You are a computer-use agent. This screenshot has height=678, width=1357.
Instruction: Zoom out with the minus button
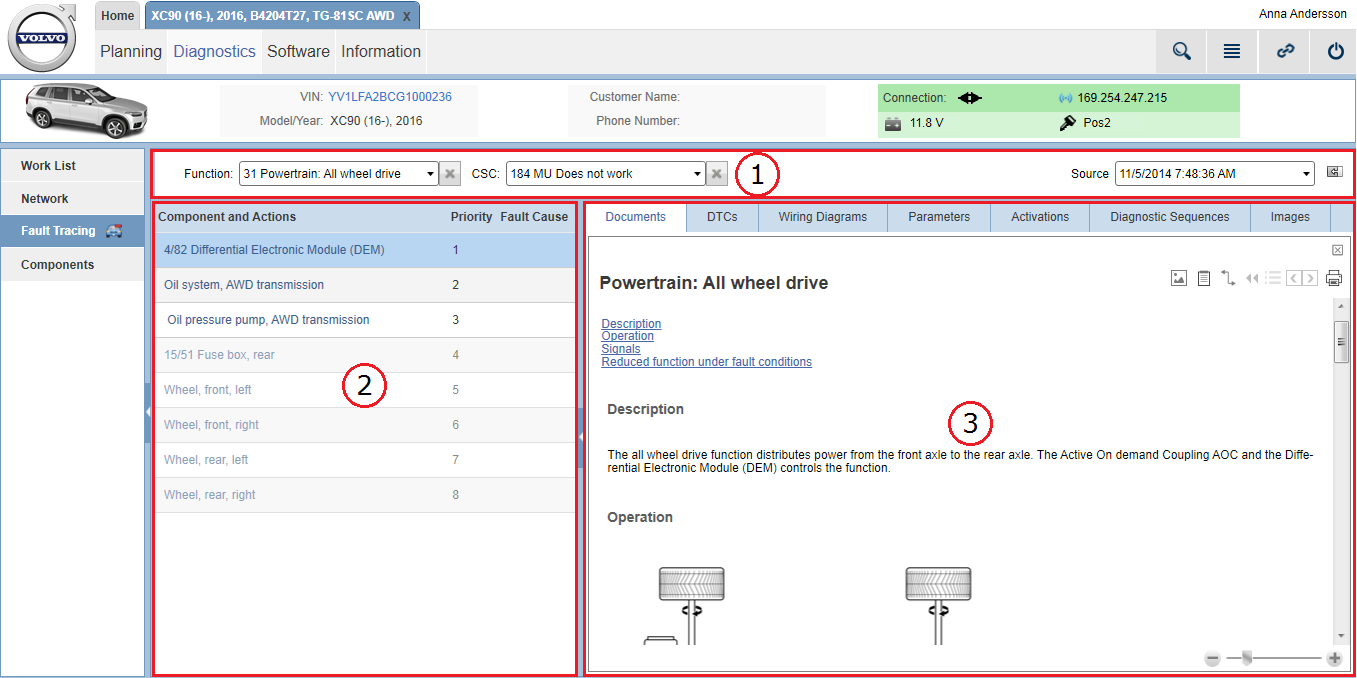click(x=1212, y=658)
